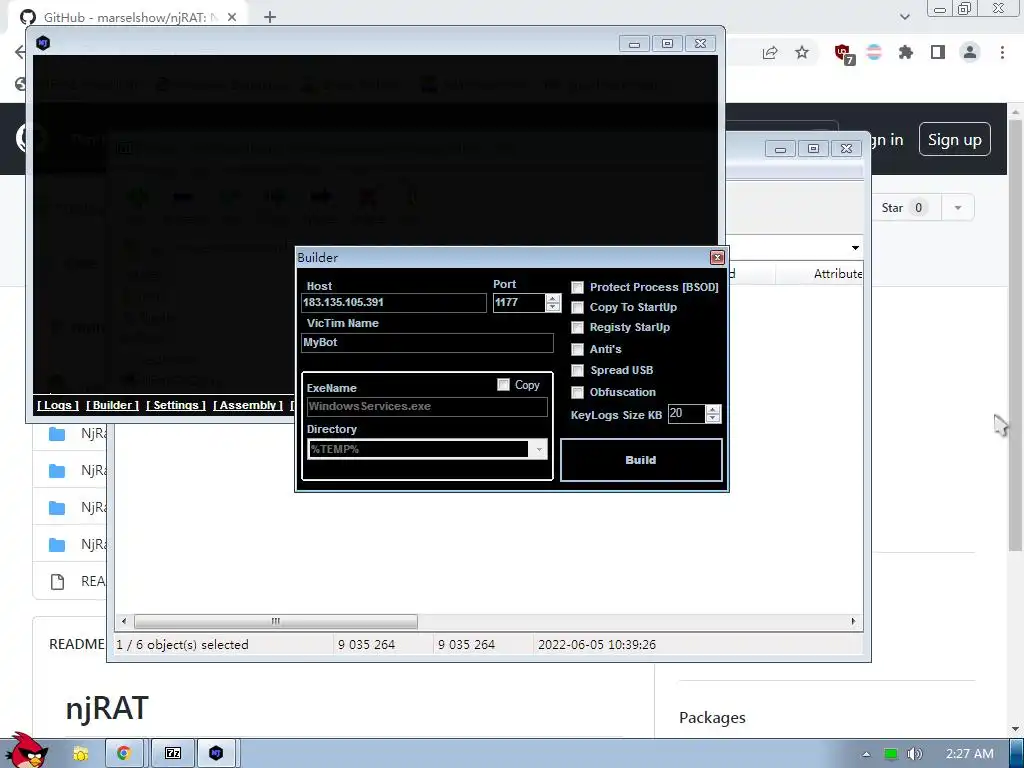Bookmark this page with the star icon
This screenshot has width=1024, height=768.
coord(802,52)
